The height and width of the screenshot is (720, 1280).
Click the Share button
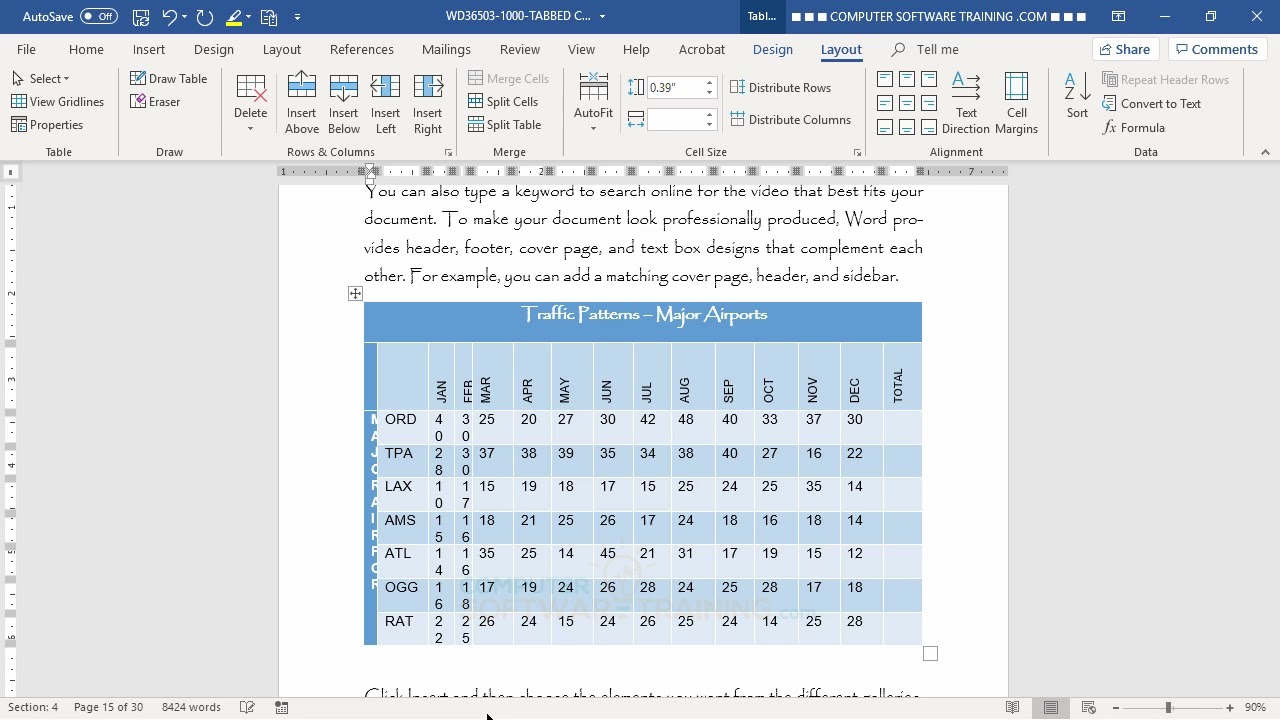tap(1123, 49)
